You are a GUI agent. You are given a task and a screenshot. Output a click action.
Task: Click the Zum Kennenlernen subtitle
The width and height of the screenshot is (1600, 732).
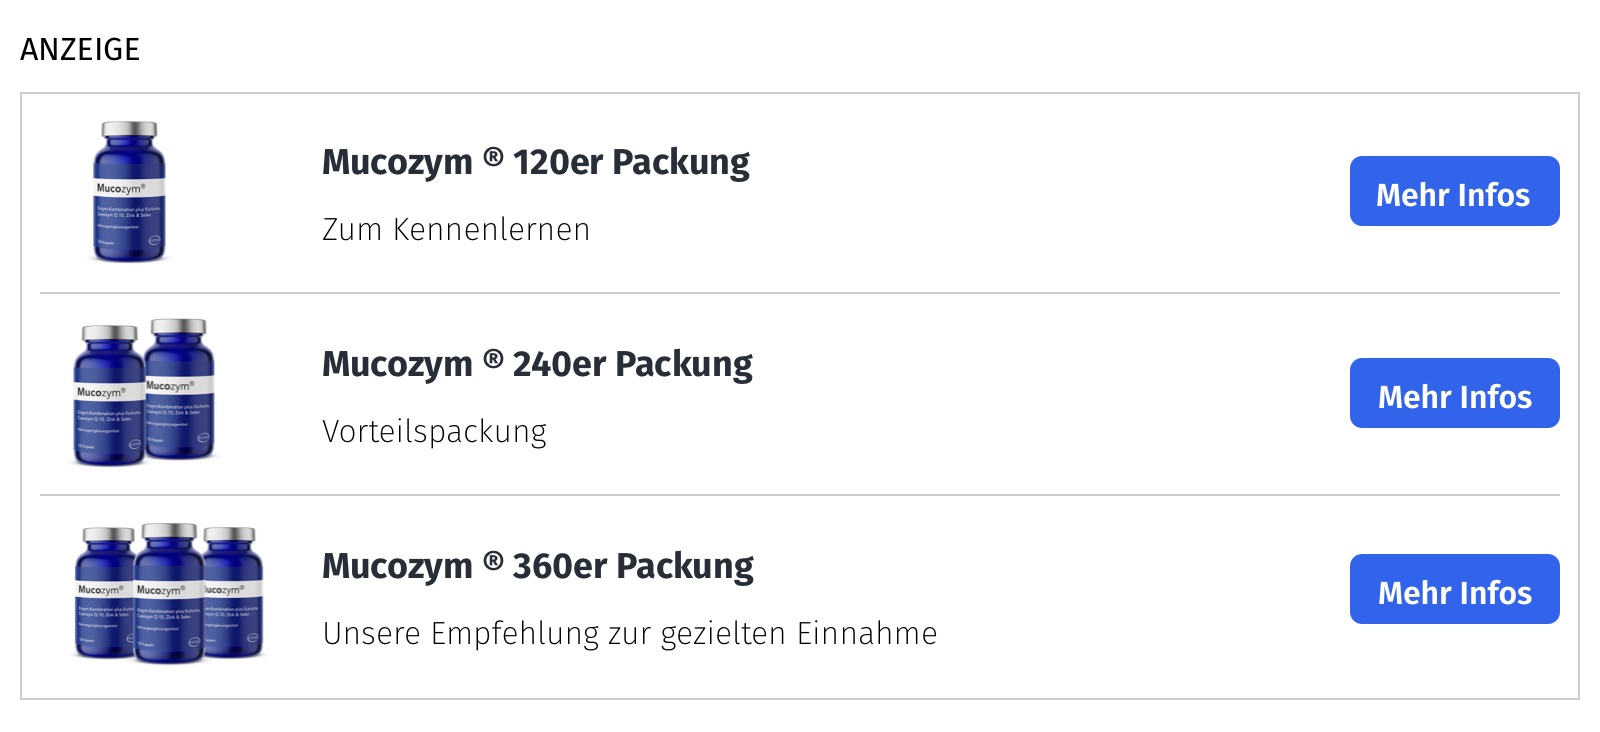[x=456, y=229]
